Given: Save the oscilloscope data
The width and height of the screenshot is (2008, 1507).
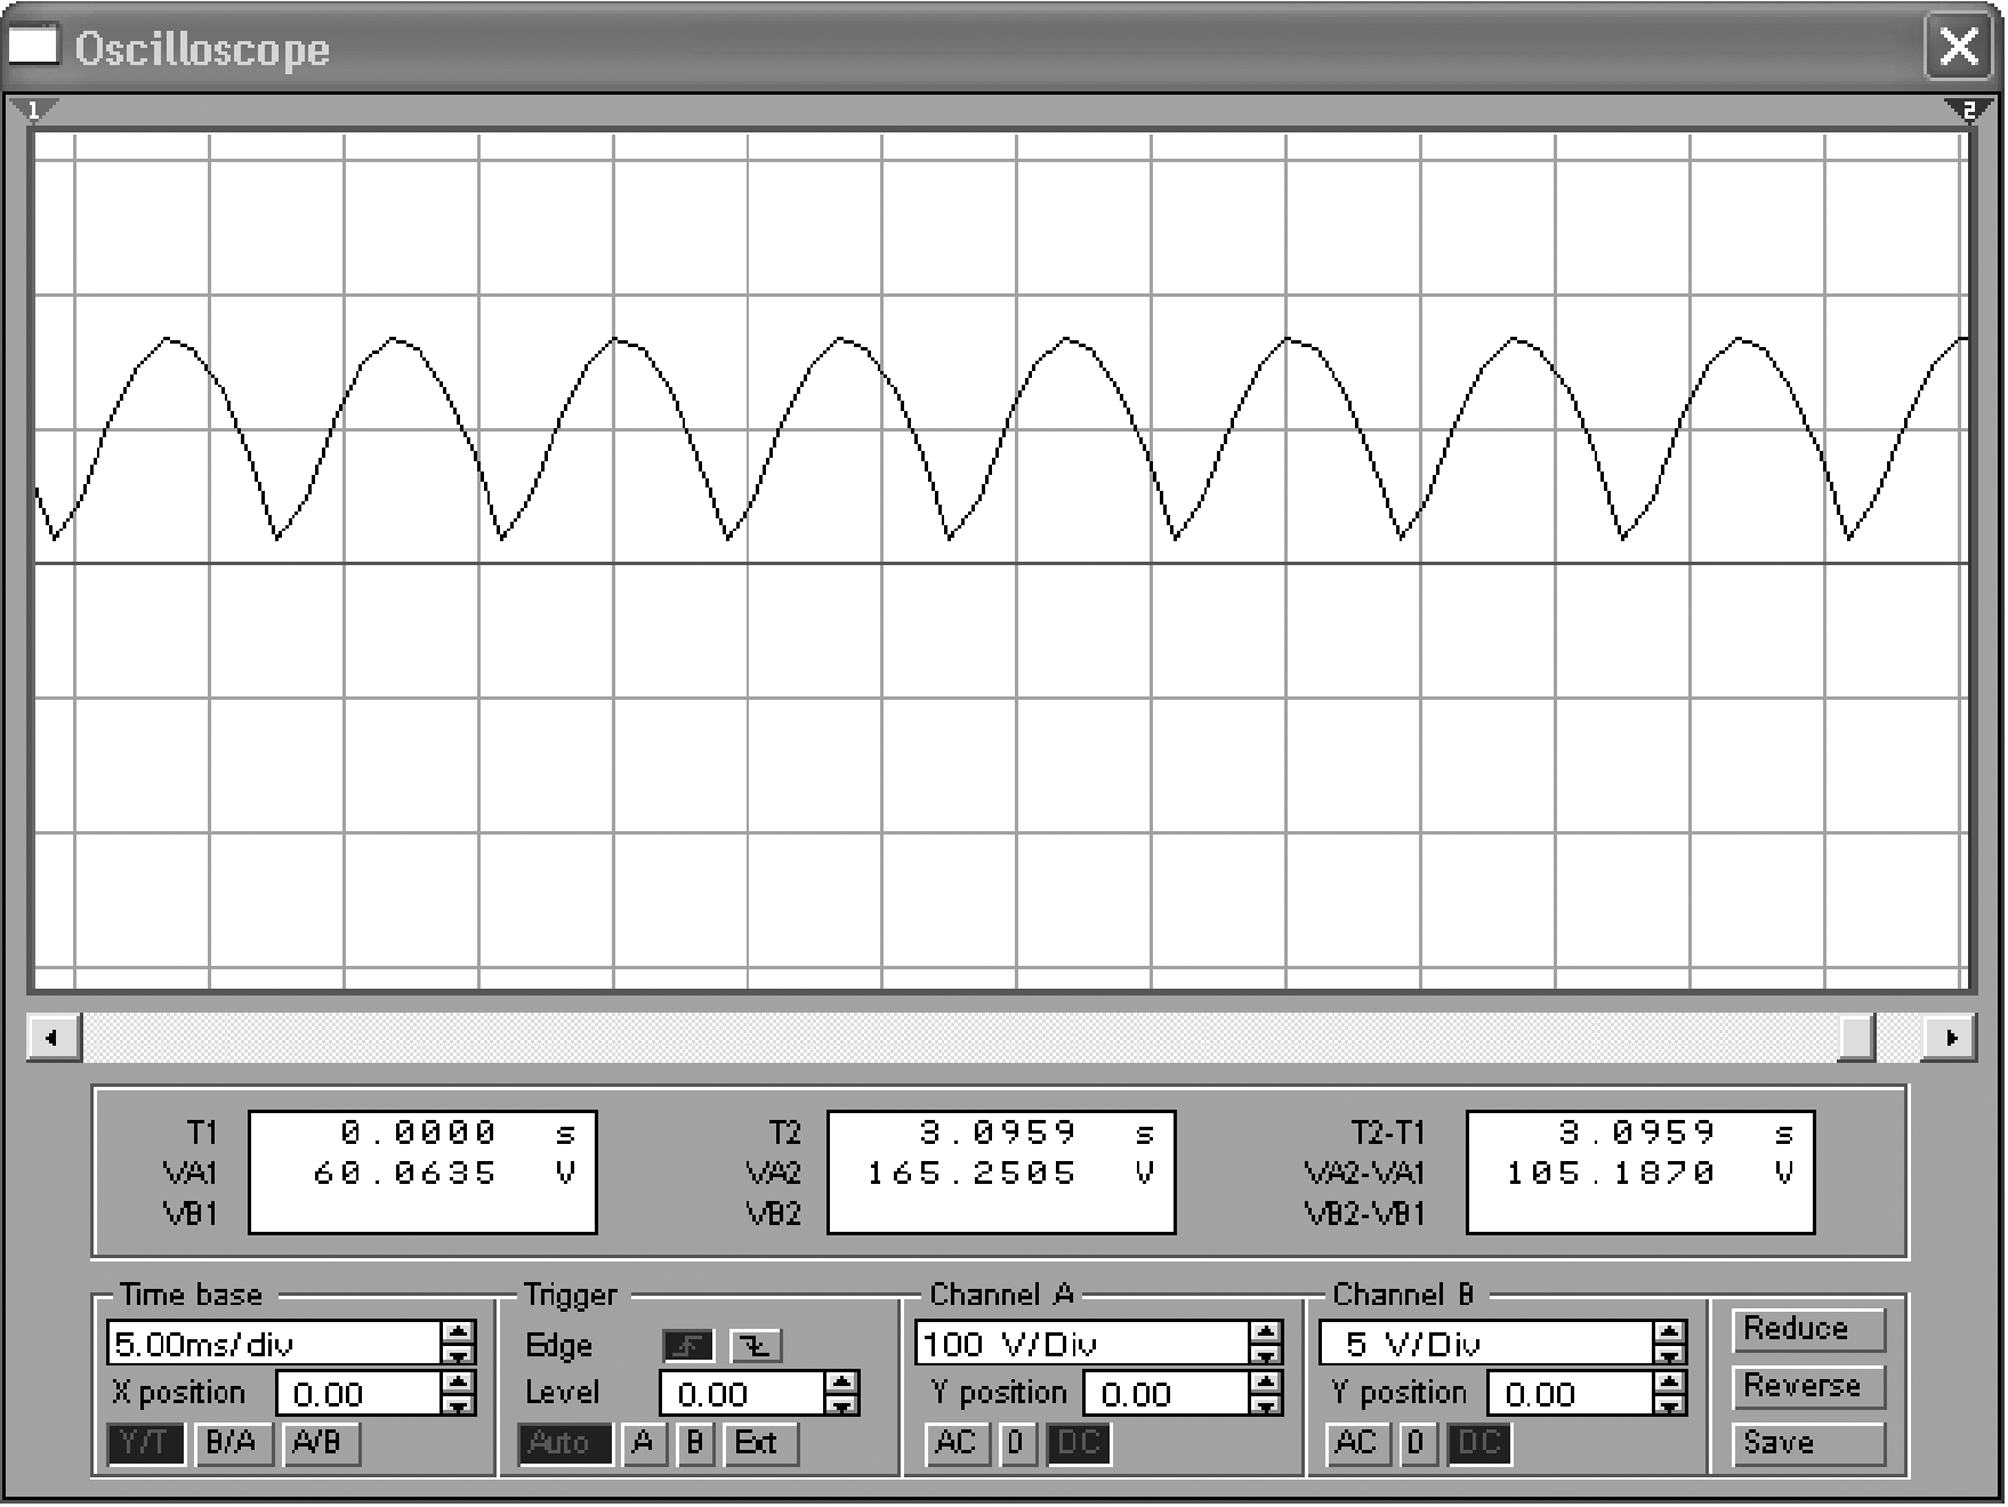Looking at the screenshot, I should pos(1807,1443).
